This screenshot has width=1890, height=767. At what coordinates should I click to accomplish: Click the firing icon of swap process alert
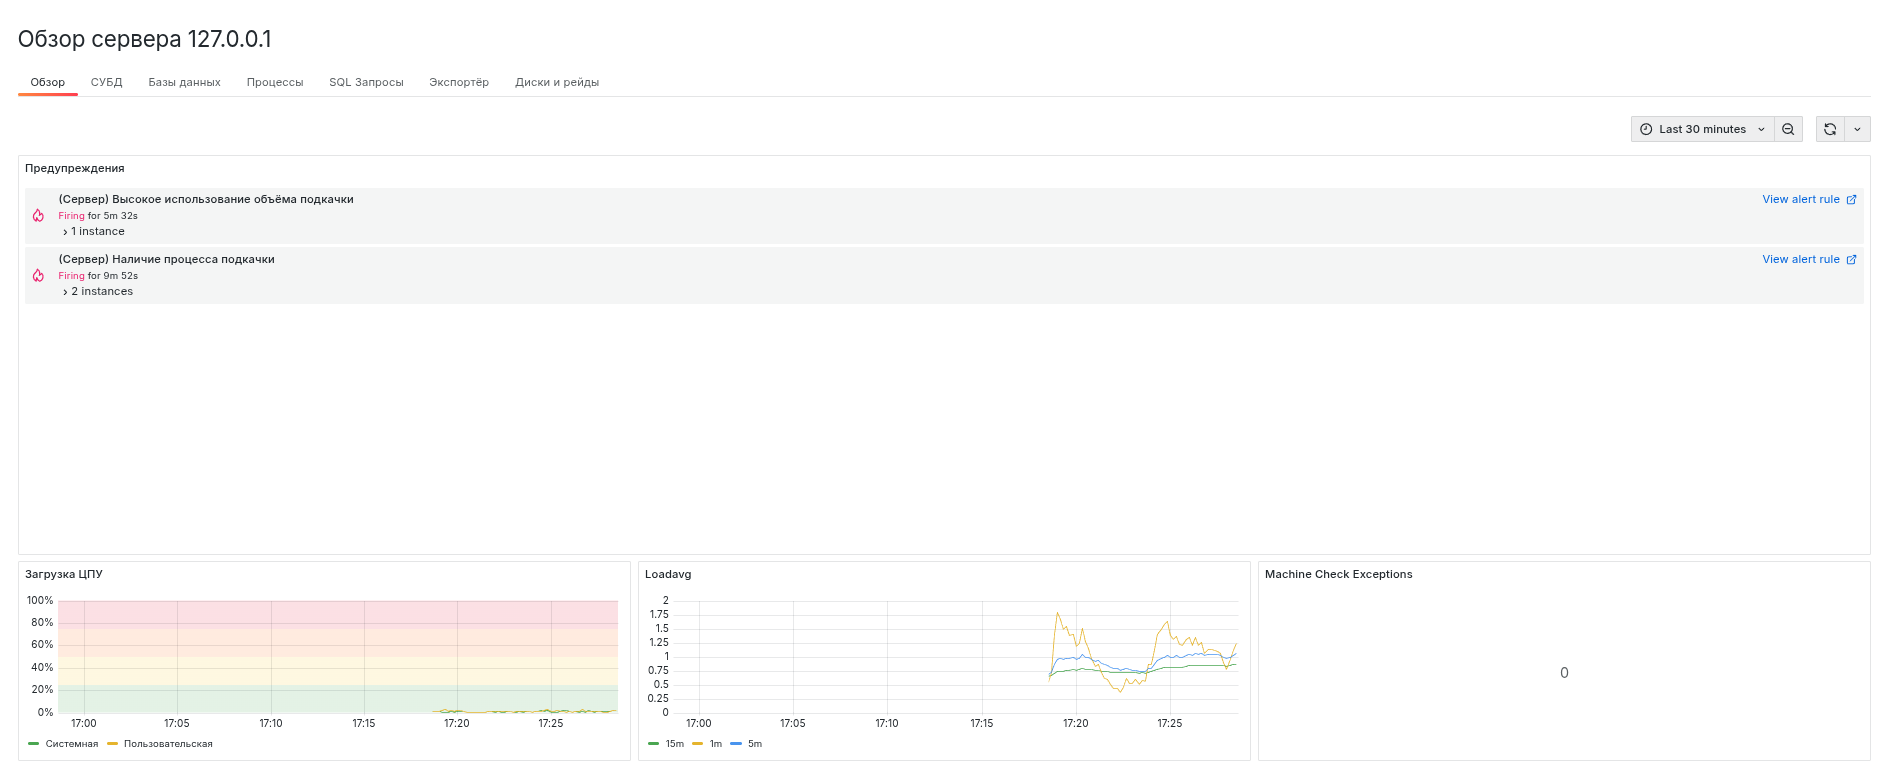click(38, 276)
